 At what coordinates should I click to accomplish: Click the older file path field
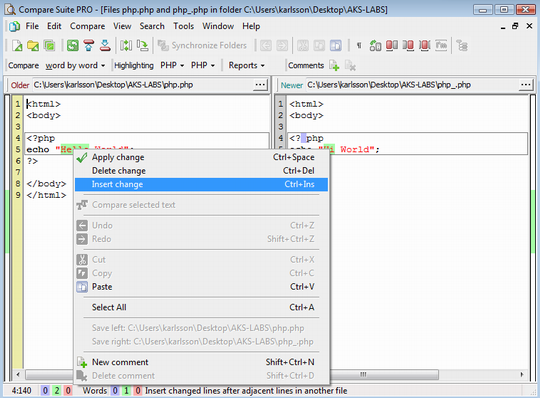tap(142, 85)
